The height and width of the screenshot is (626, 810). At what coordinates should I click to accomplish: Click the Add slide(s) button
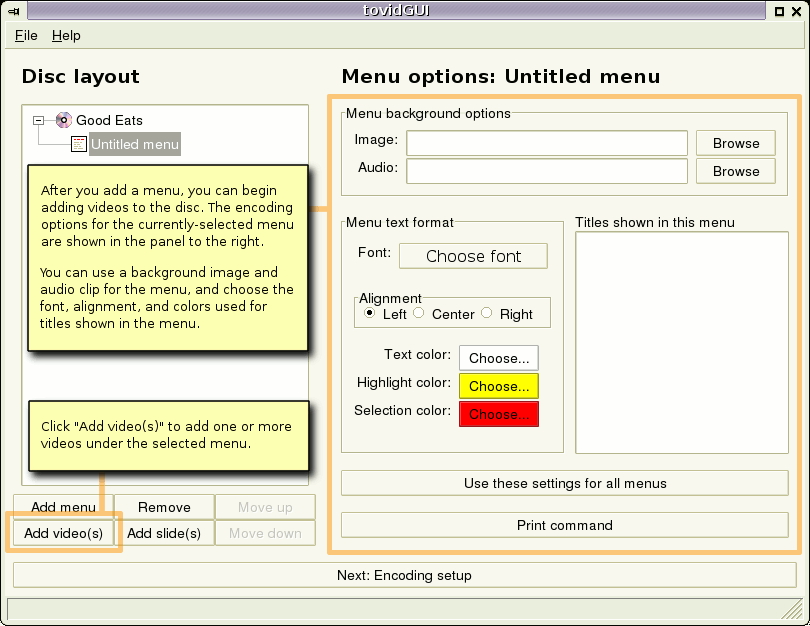pyautogui.click(x=164, y=532)
